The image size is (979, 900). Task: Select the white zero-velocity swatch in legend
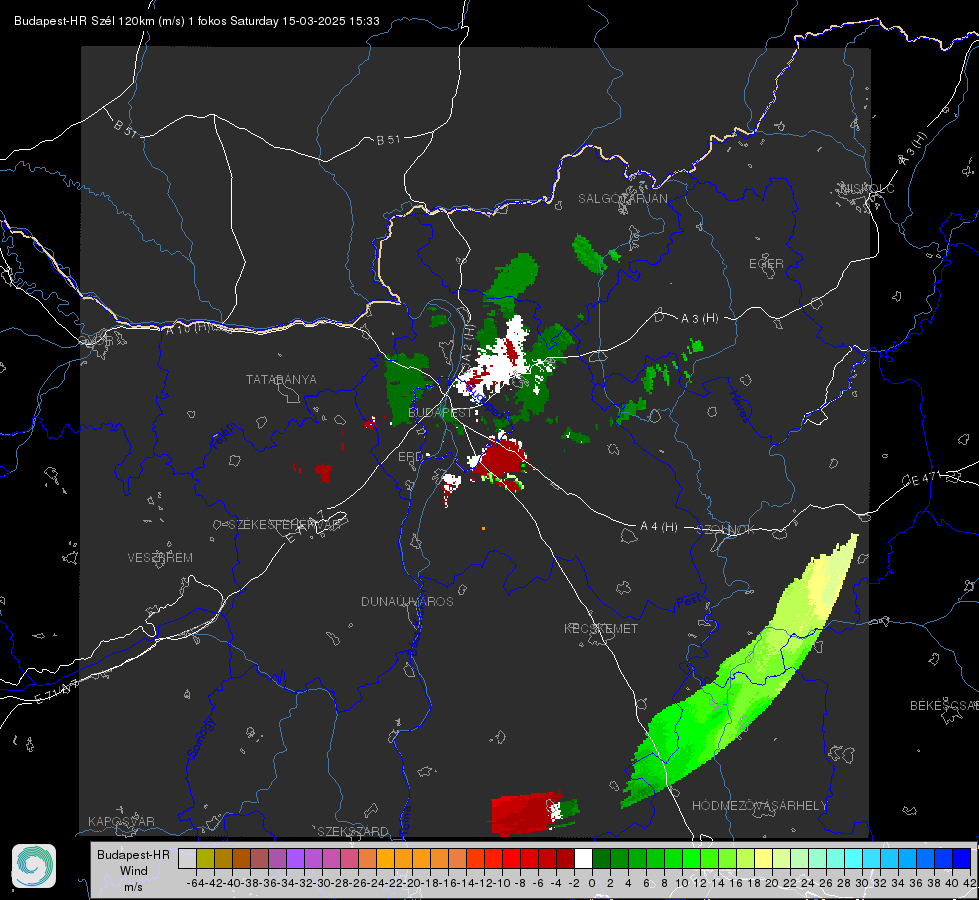tap(583, 858)
